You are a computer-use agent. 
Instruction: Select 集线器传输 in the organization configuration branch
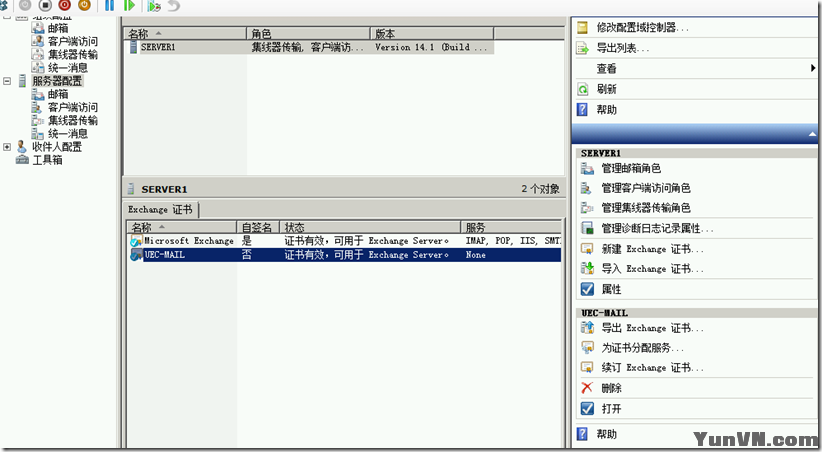coord(73,54)
